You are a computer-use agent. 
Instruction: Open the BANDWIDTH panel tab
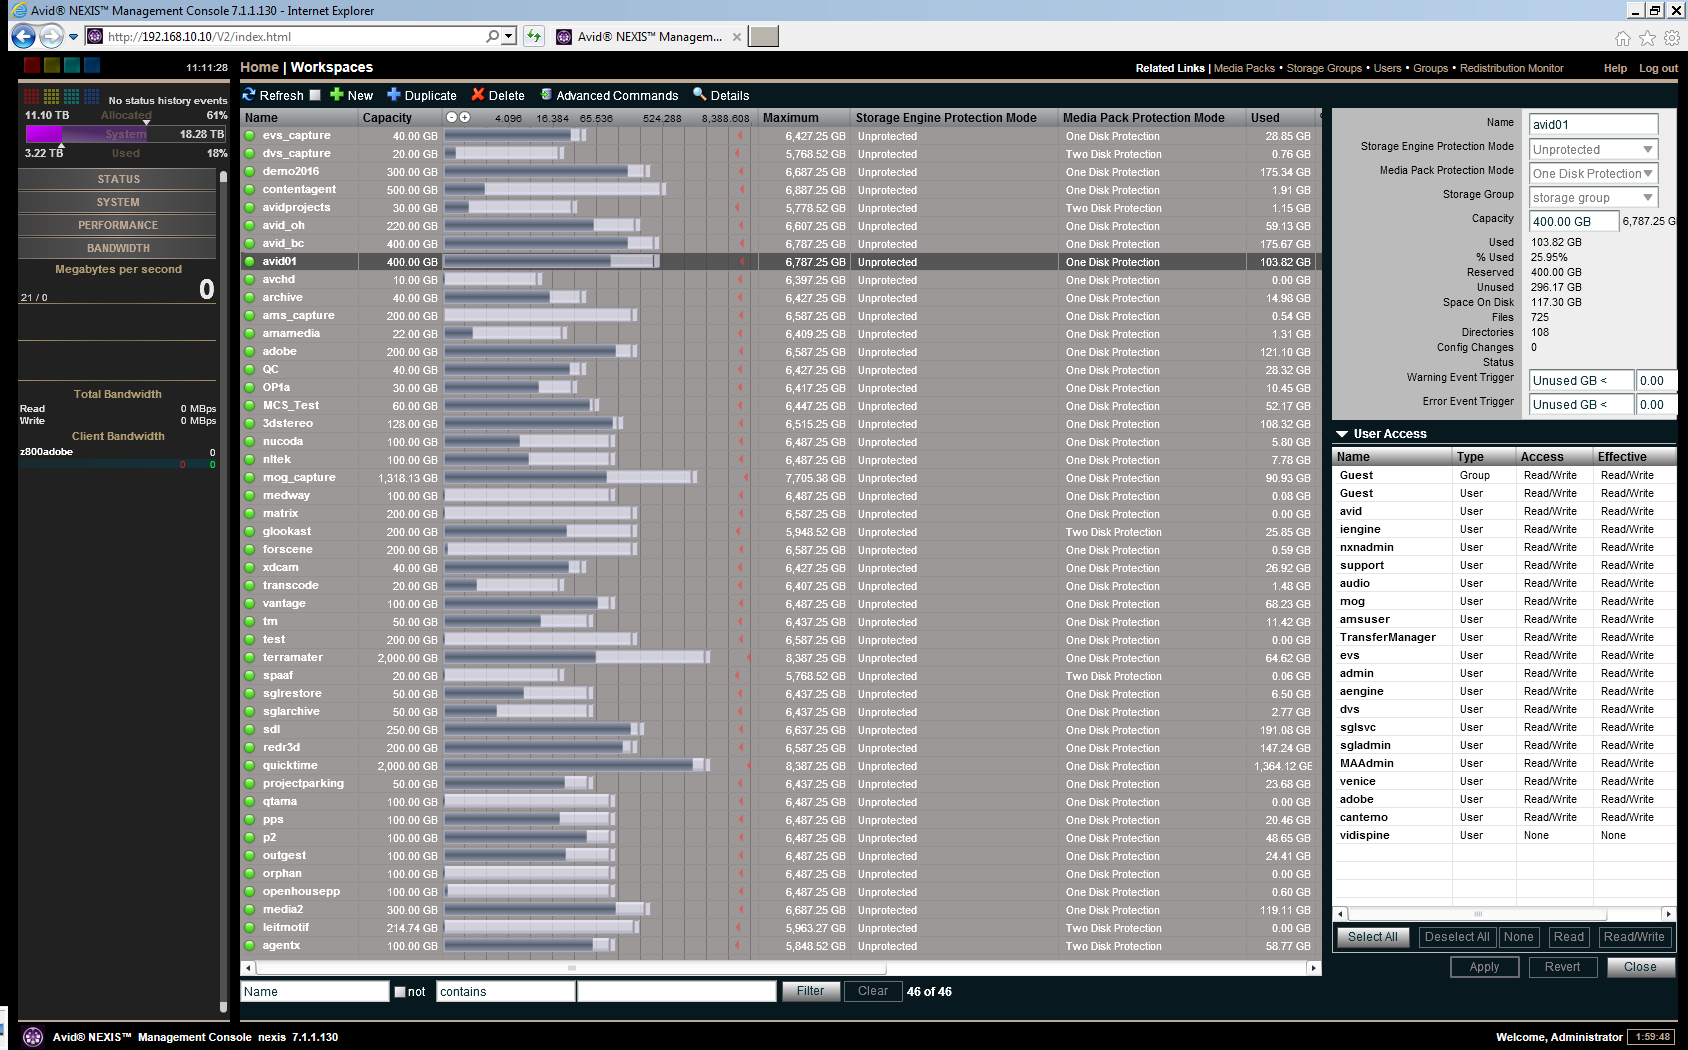pyautogui.click(x=118, y=248)
